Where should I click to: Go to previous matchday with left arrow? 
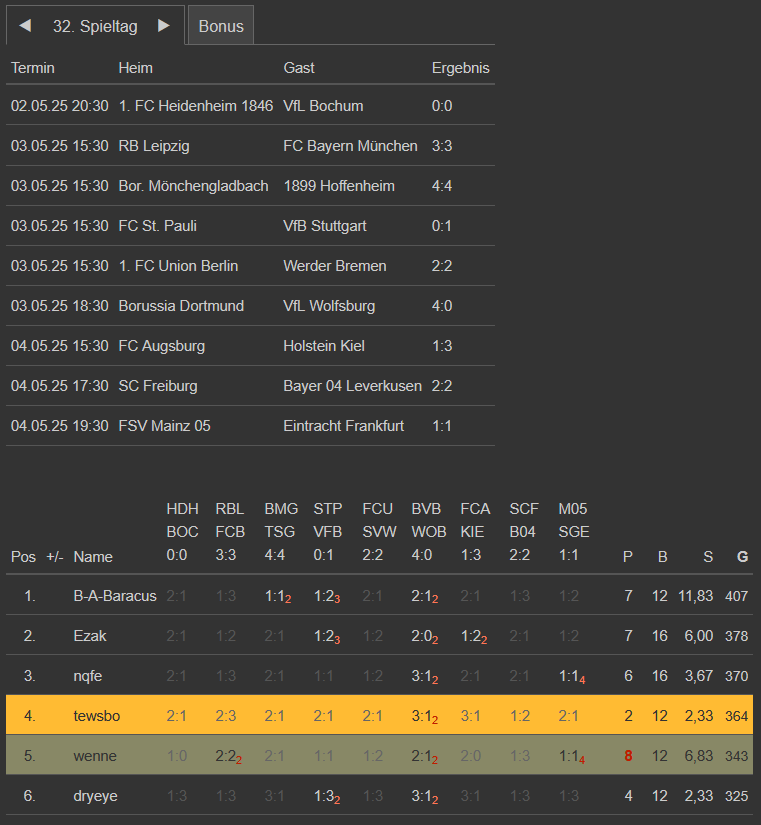tap(25, 26)
